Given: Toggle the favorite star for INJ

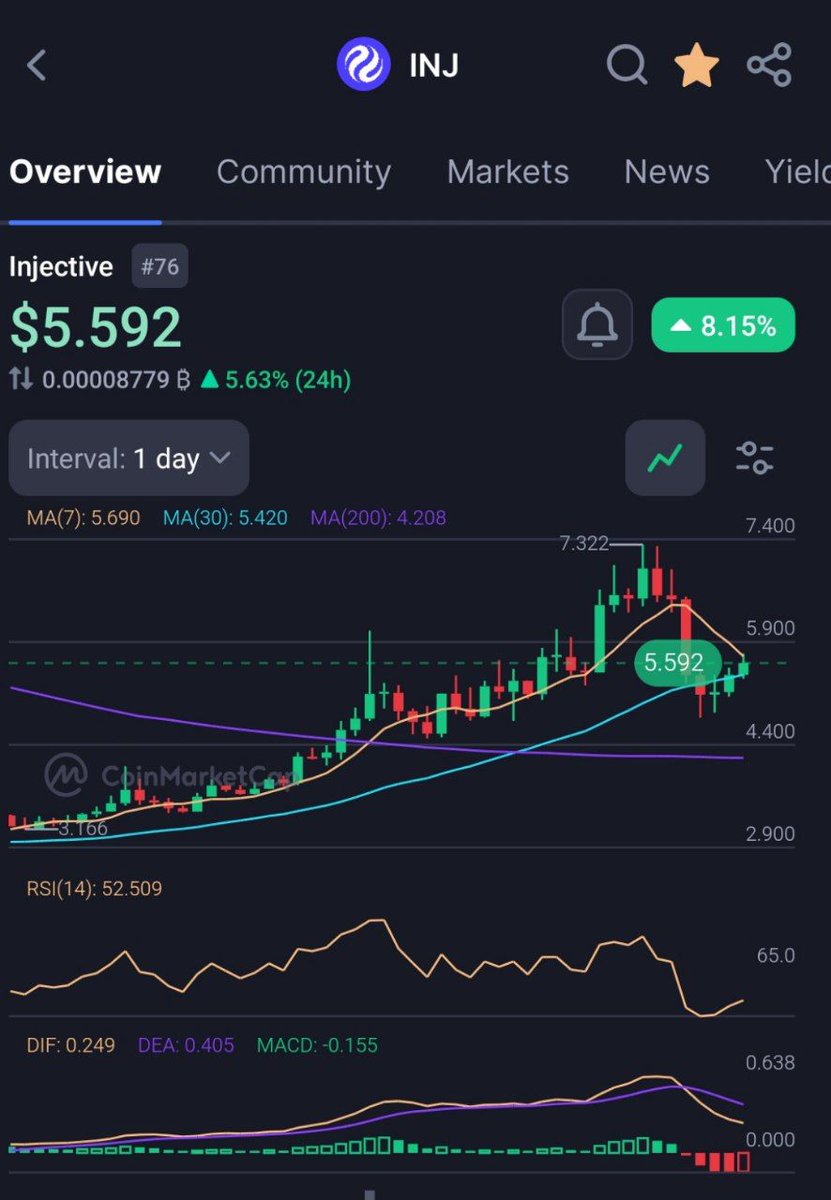Looking at the screenshot, I should pos(697,66).
